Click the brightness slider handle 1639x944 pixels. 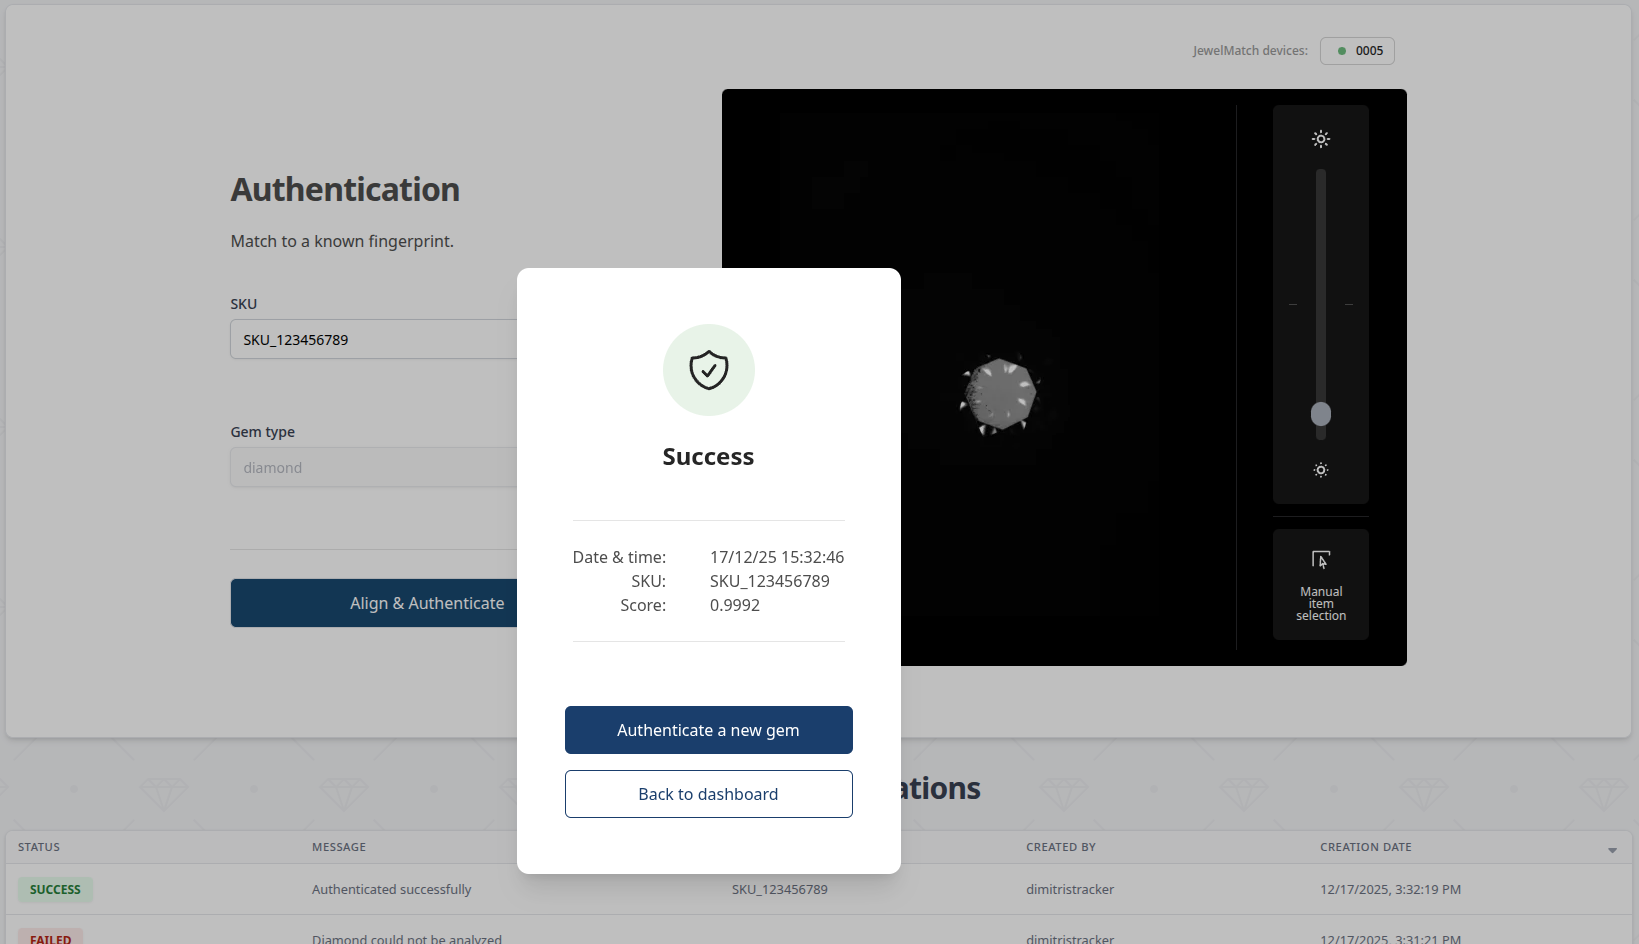(x=1320, y=414)
